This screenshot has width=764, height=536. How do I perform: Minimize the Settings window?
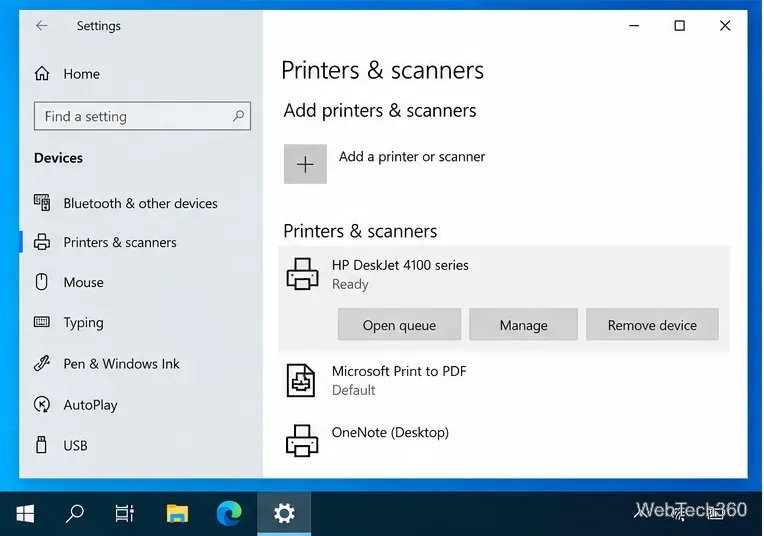[x=634, y=25]
